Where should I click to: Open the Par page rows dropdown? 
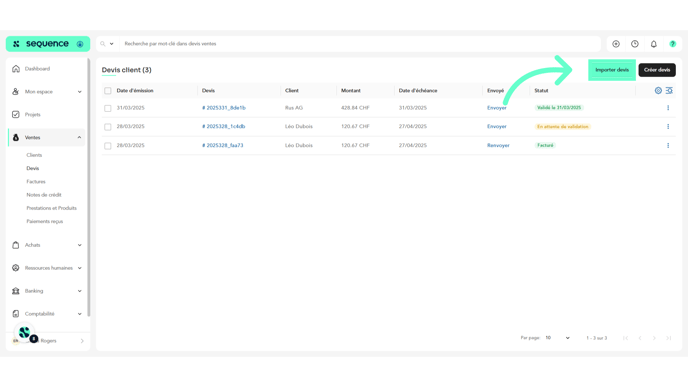[557, 338]
